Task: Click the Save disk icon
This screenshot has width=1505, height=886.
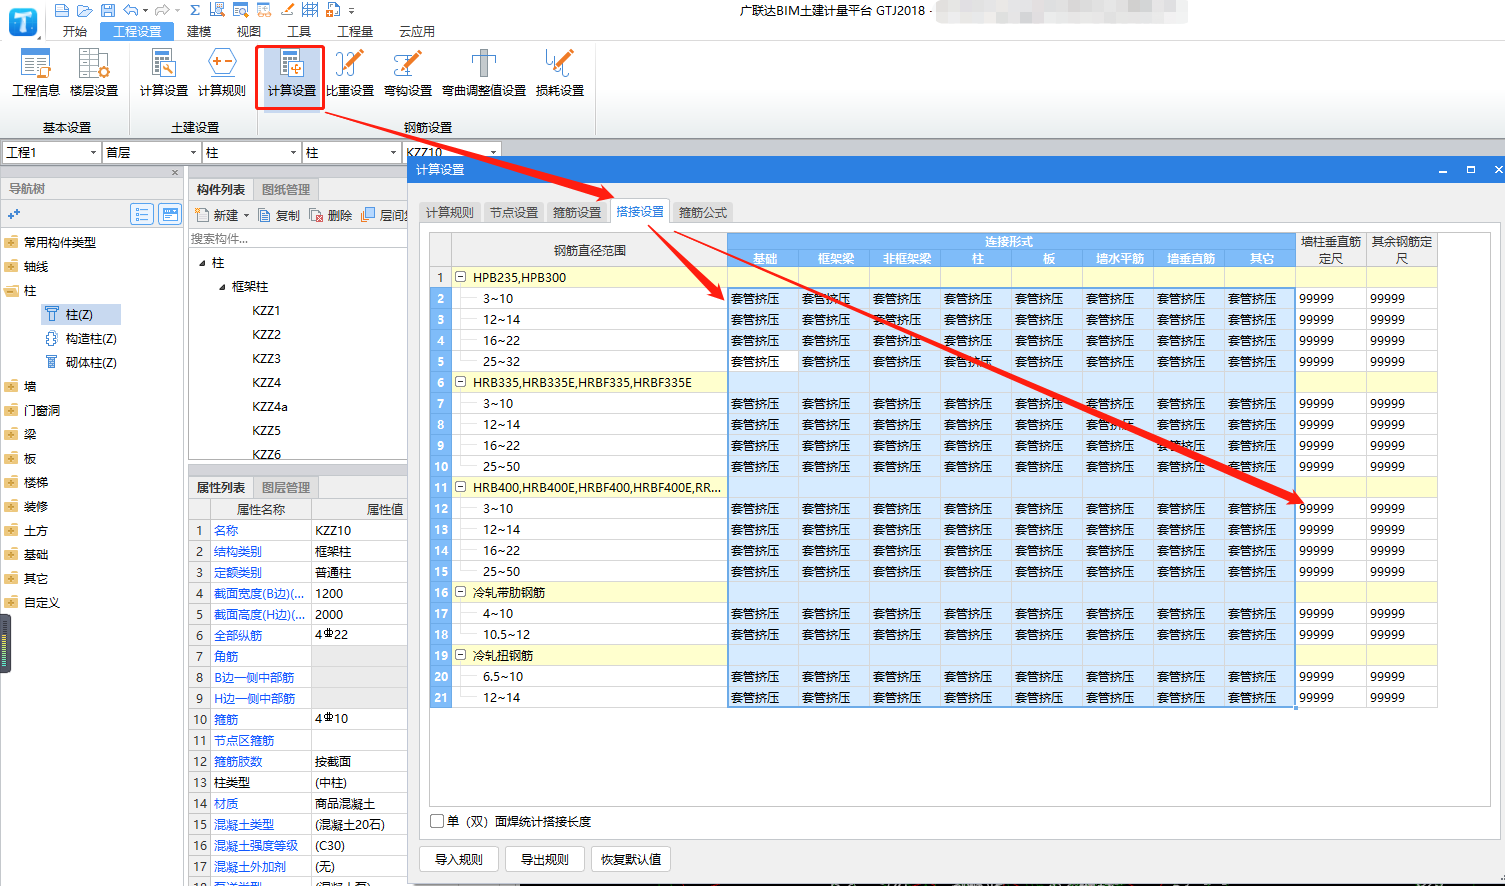Action: click(x=107, y=10)
